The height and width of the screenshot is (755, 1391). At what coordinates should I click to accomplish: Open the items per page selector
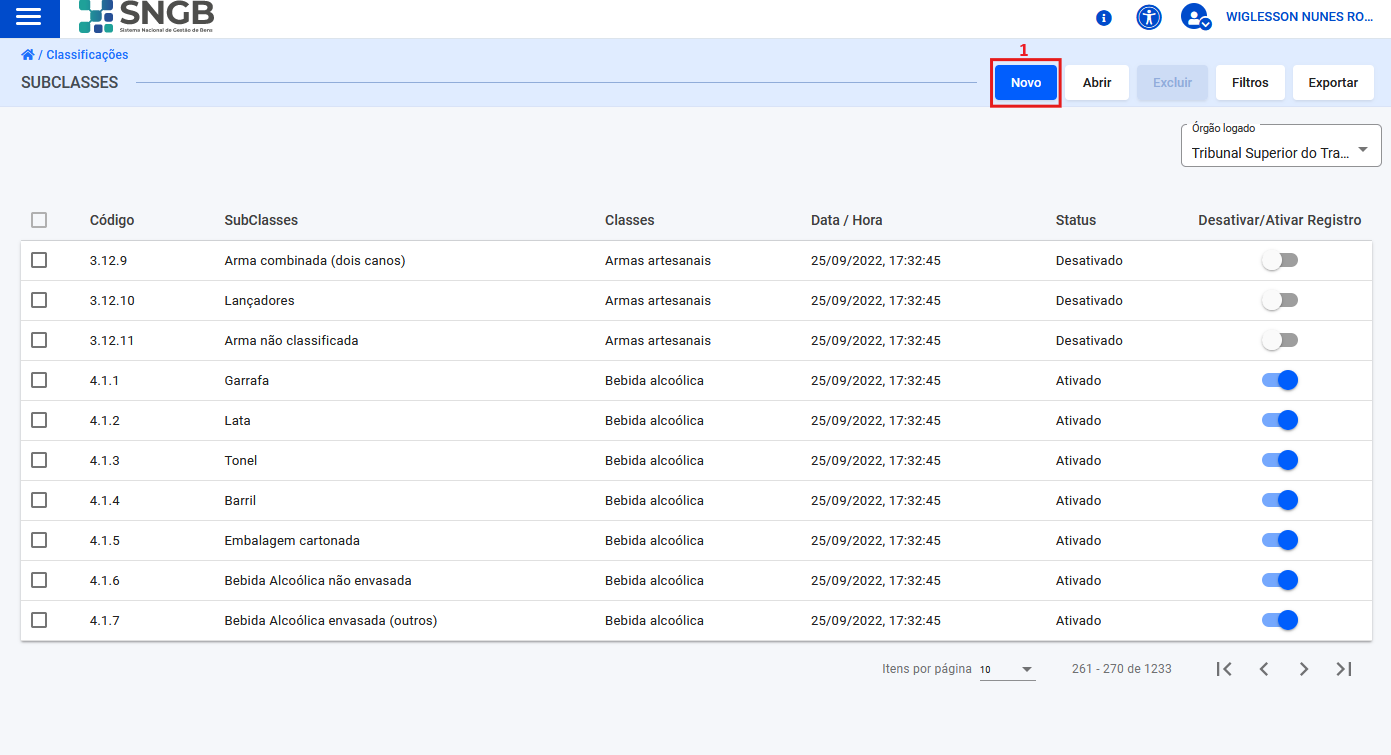coord(1007,670)
